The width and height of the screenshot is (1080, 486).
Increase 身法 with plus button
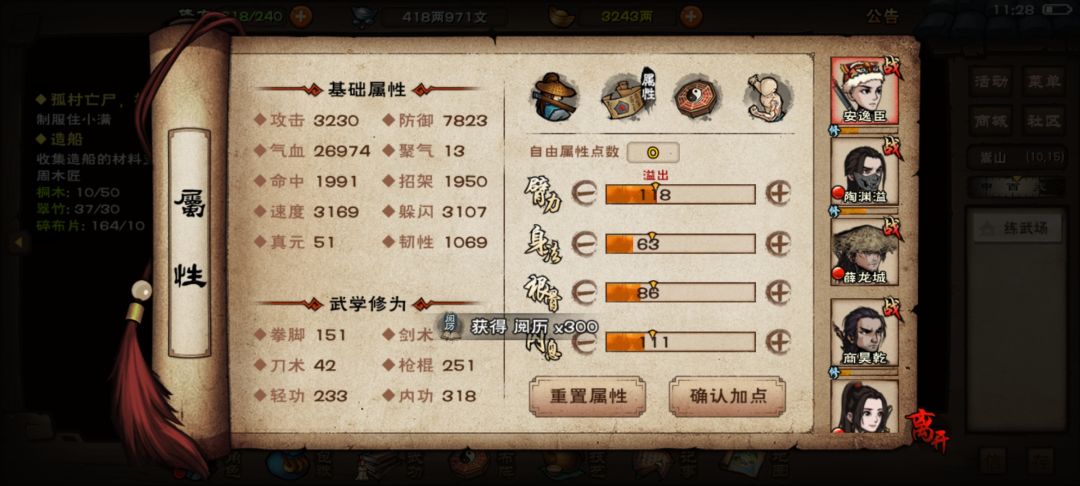(778, 243)
